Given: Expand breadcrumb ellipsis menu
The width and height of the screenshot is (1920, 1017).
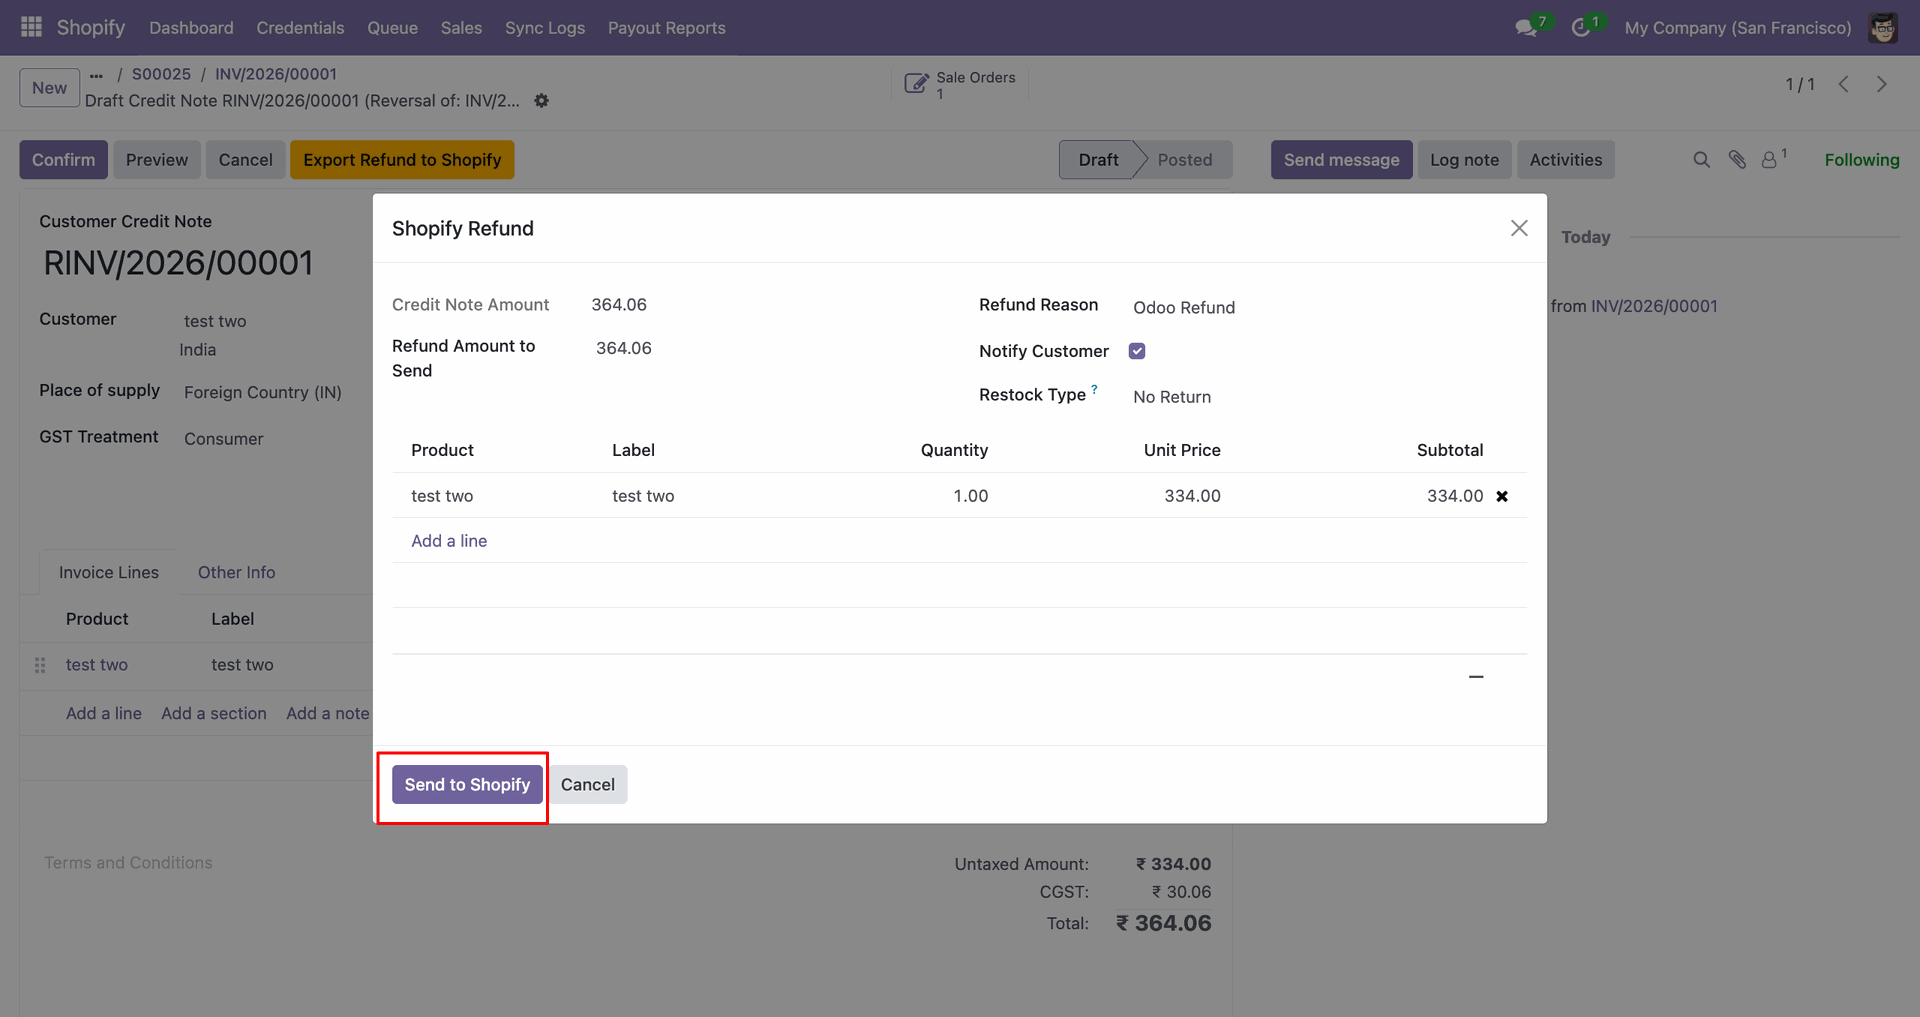Looking at the screenshot, I should 96,75.
